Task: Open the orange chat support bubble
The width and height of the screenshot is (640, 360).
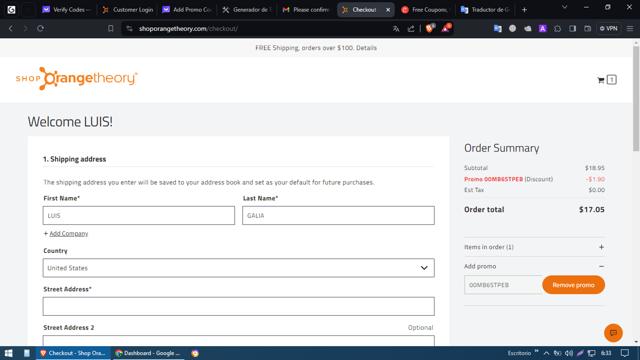Action: pos(613,333)
